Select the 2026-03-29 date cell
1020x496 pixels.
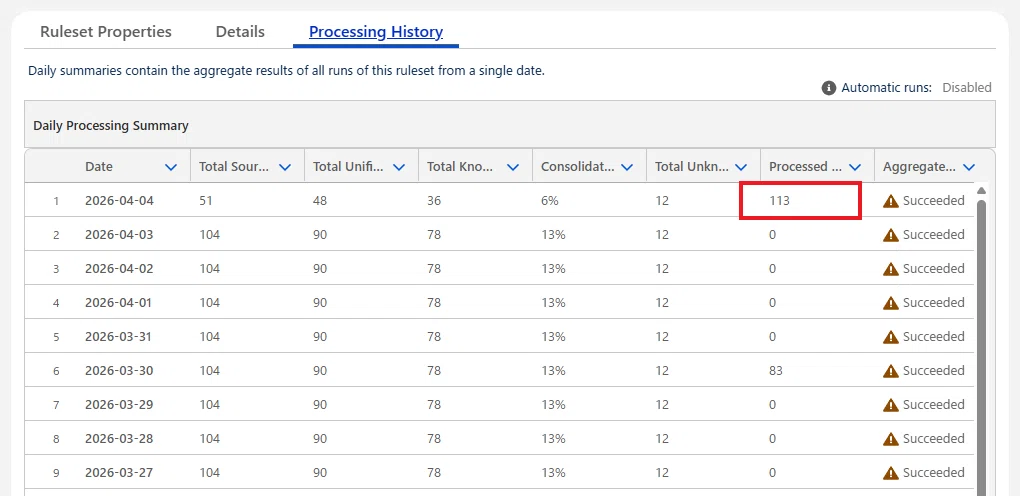coord(119,404)
